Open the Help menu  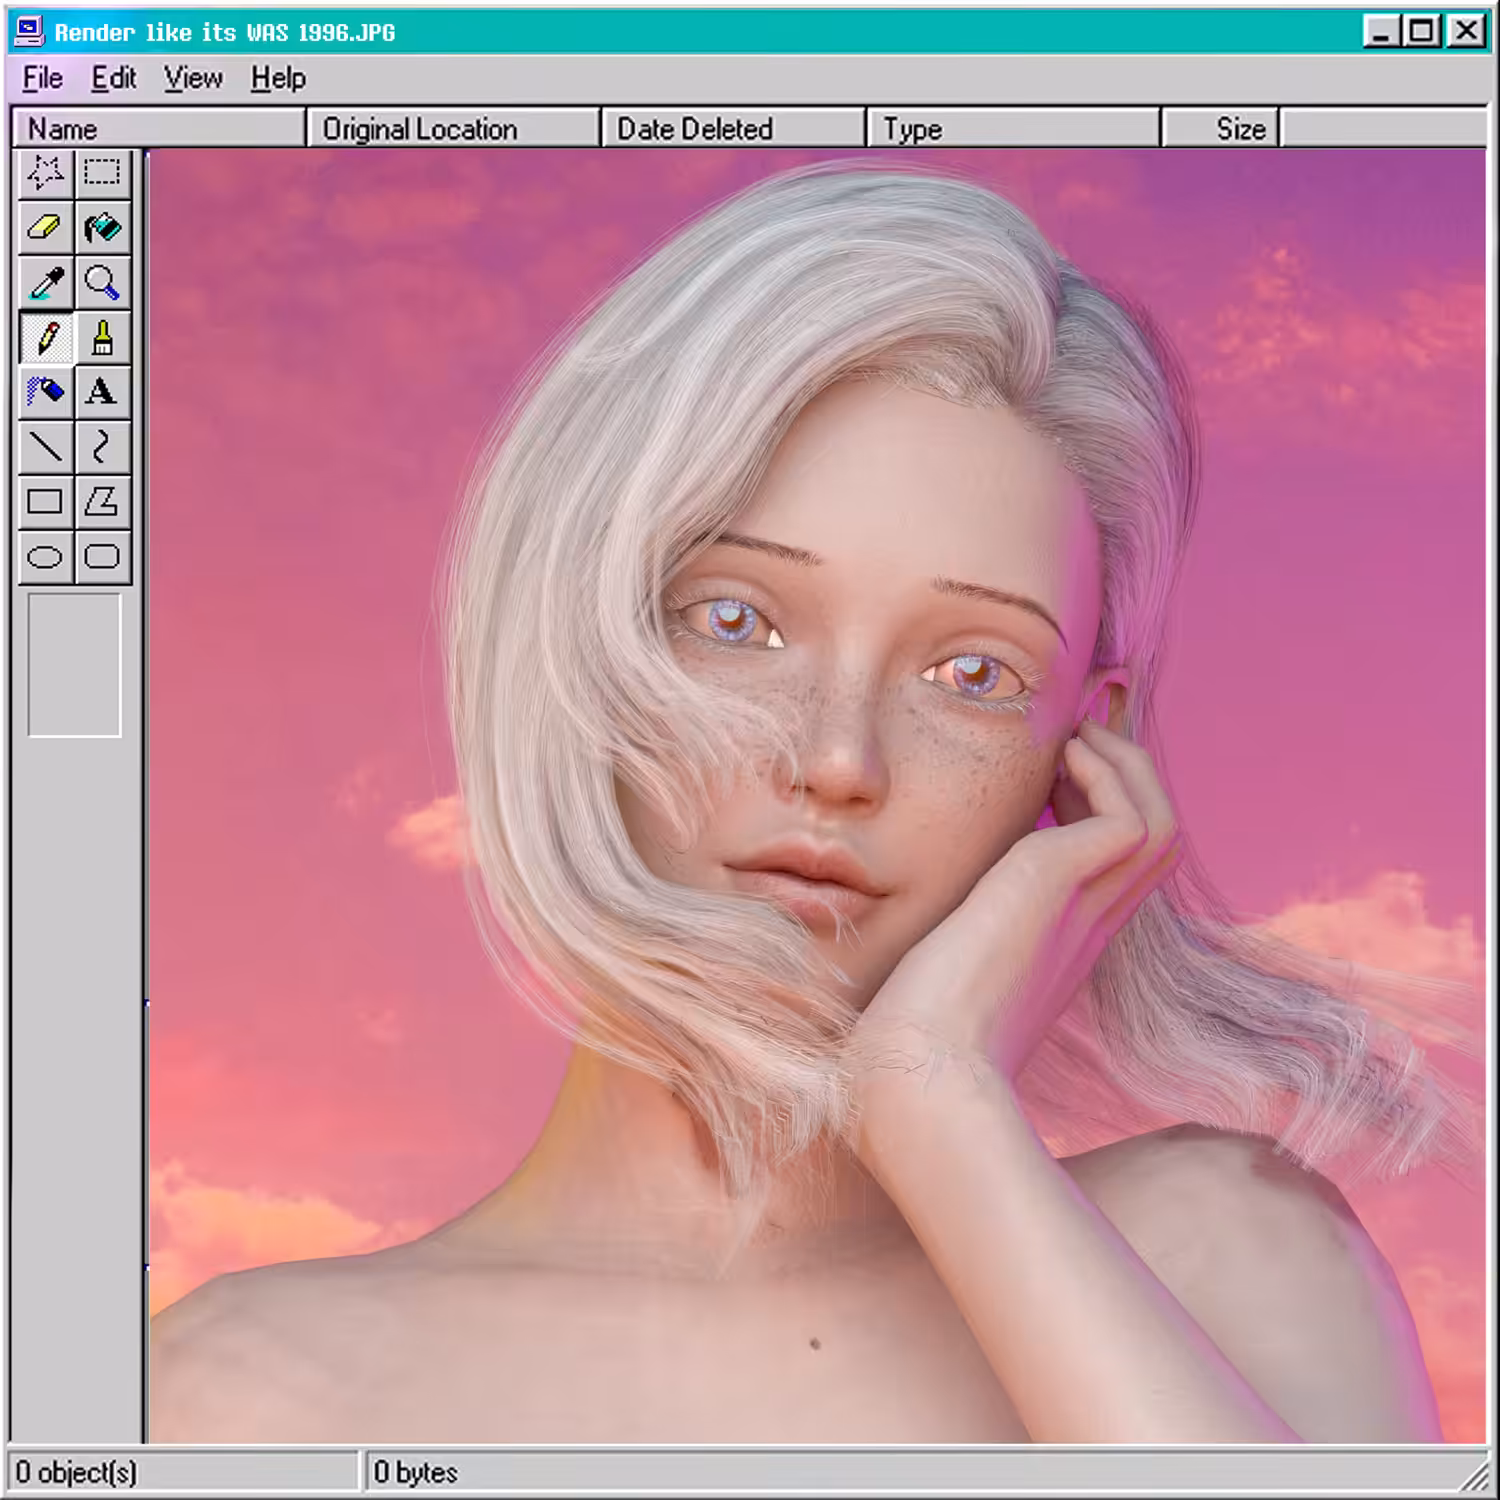[278, 78]
